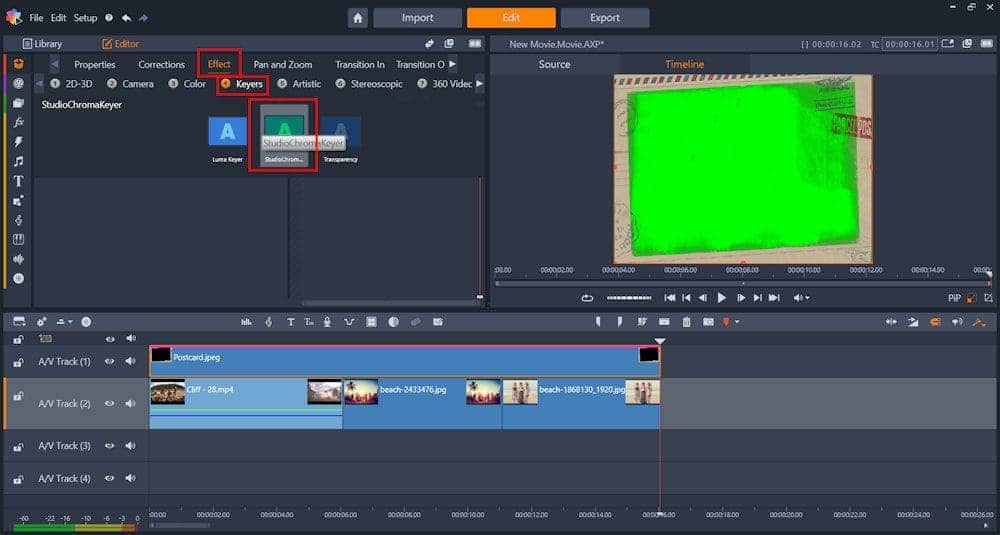Select the Luma Keyer effect thumbnail
The image size is (1000, 535).
(x=227, y=132)
